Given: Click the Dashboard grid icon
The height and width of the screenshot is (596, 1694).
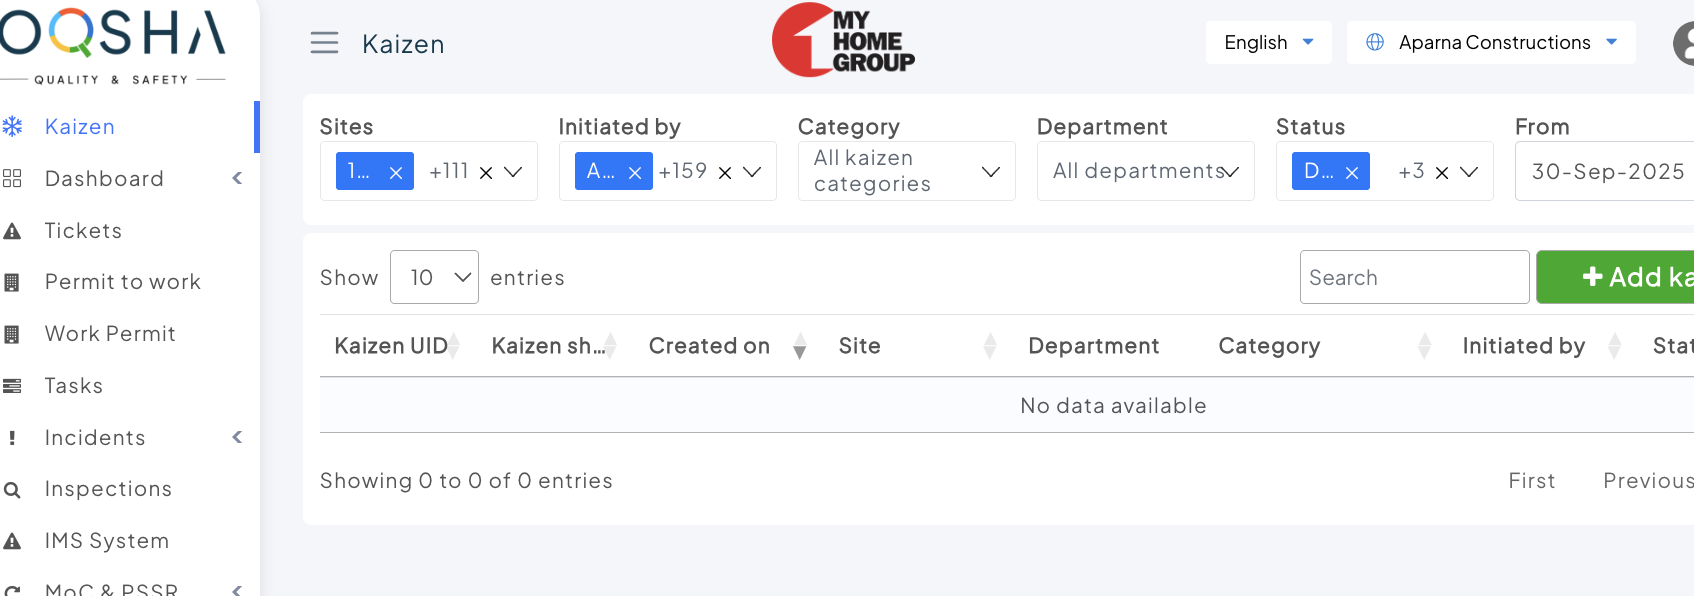Looking at the screenshot, I should pyautogui.click(x=12, y=179).
